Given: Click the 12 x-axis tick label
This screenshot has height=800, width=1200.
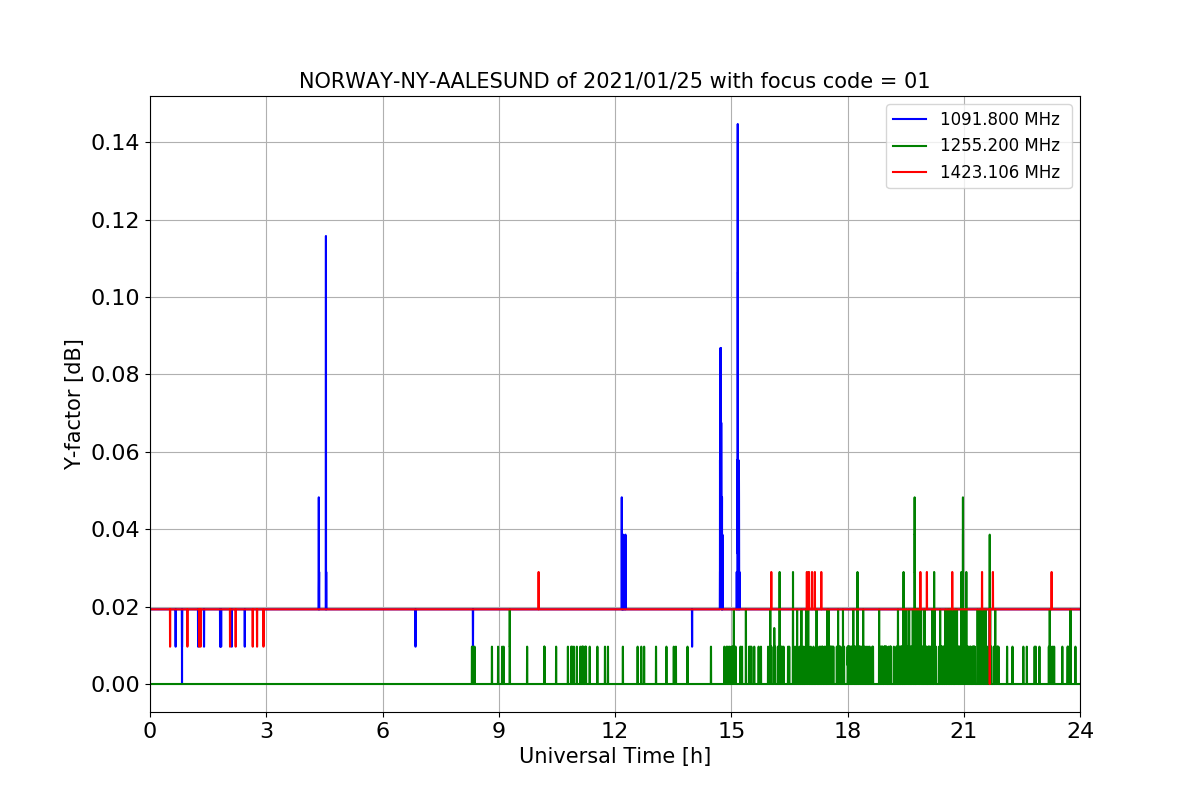Looking at the screenshot, I should tap(615, 731).
